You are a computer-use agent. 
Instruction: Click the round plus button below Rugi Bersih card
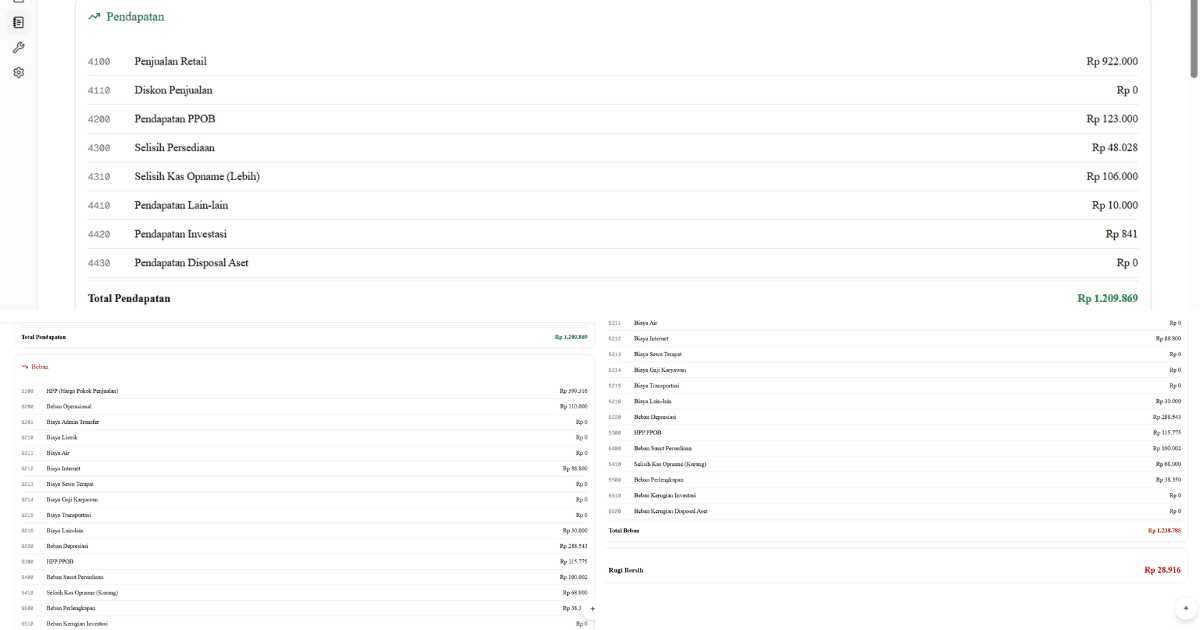point(1185,608)
